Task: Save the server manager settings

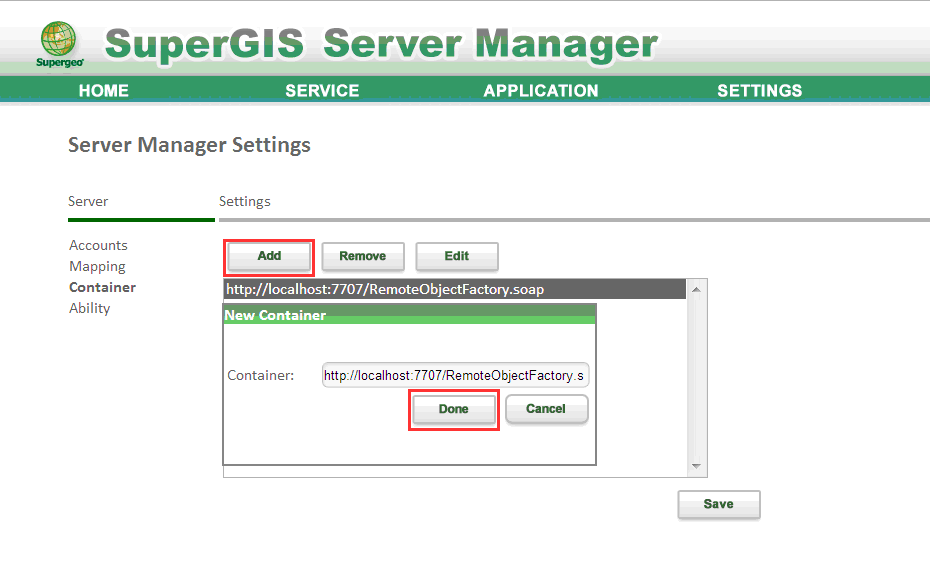Action: click(x=719, y=505)
